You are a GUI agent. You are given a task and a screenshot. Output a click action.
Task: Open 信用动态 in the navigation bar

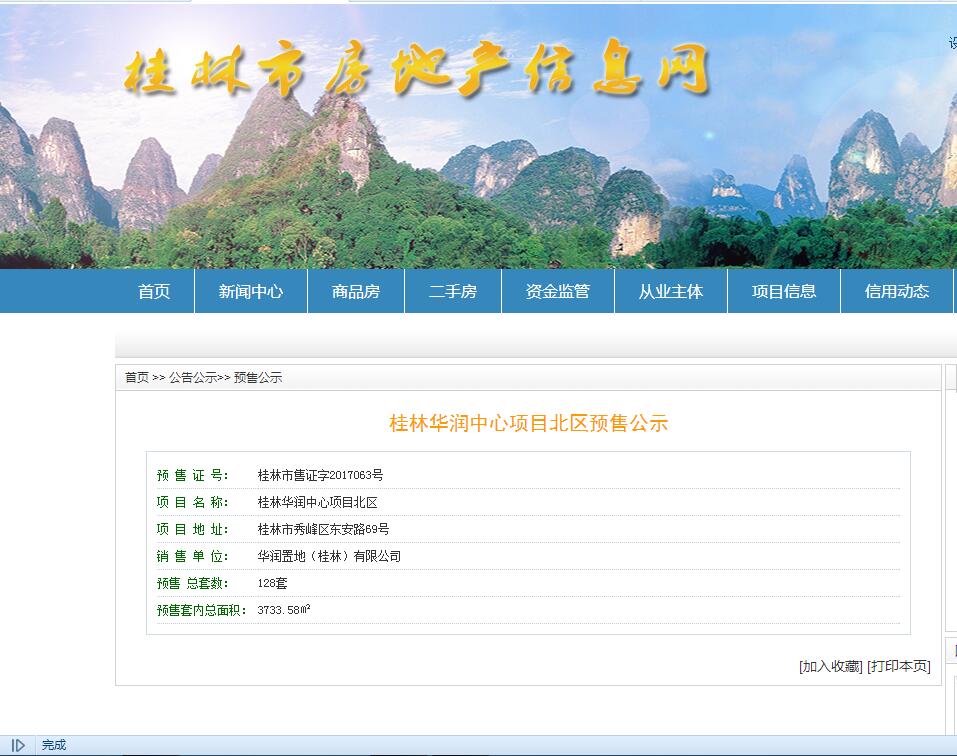coord(897,292)
